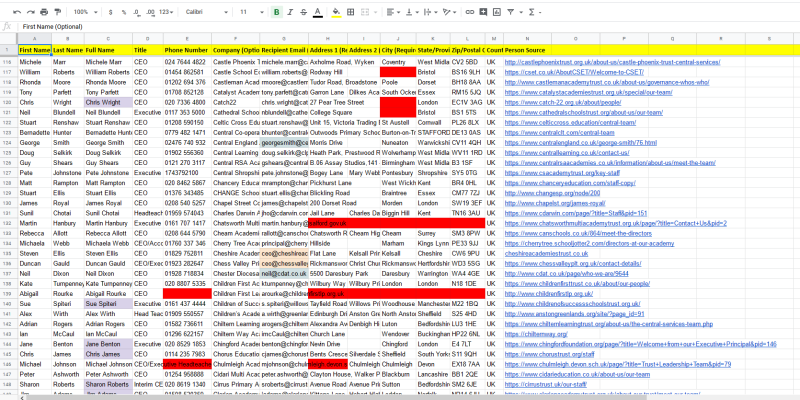Viewport: 800px width, 400px height.
Task: Click the Hillside address cell
Action: tap(328, 243)
